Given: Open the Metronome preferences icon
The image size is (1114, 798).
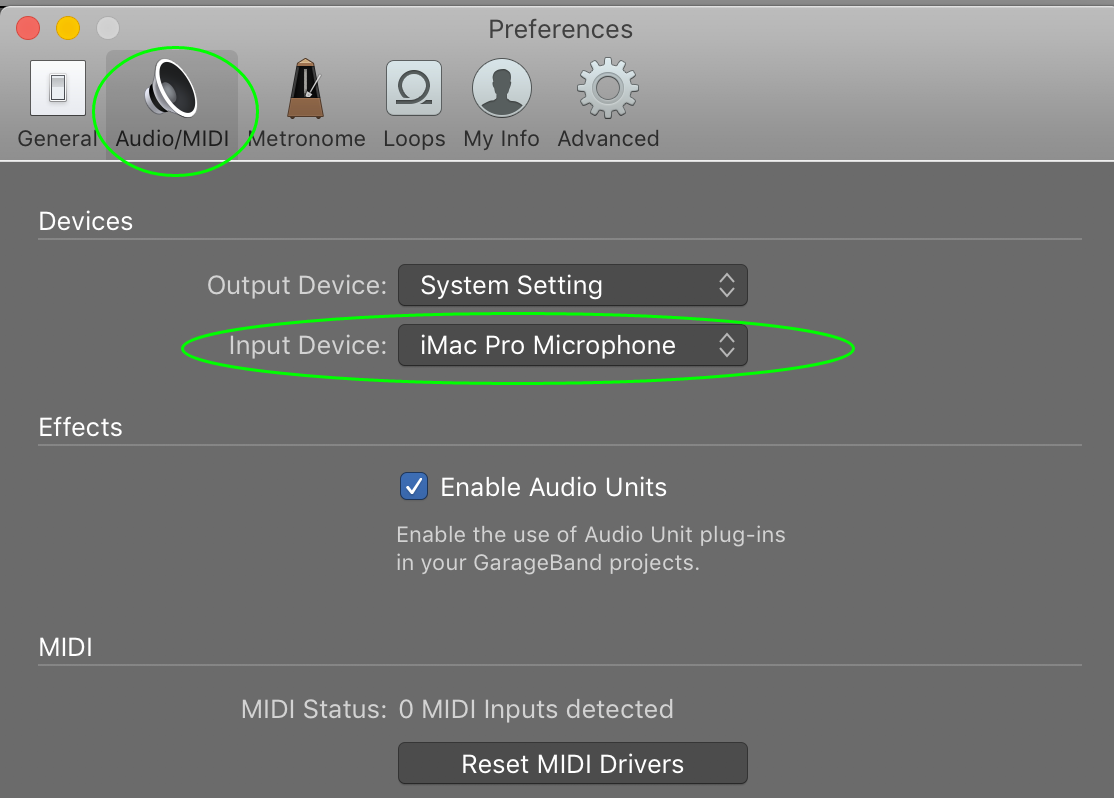Looking at the screenshot, I should 305,88.
